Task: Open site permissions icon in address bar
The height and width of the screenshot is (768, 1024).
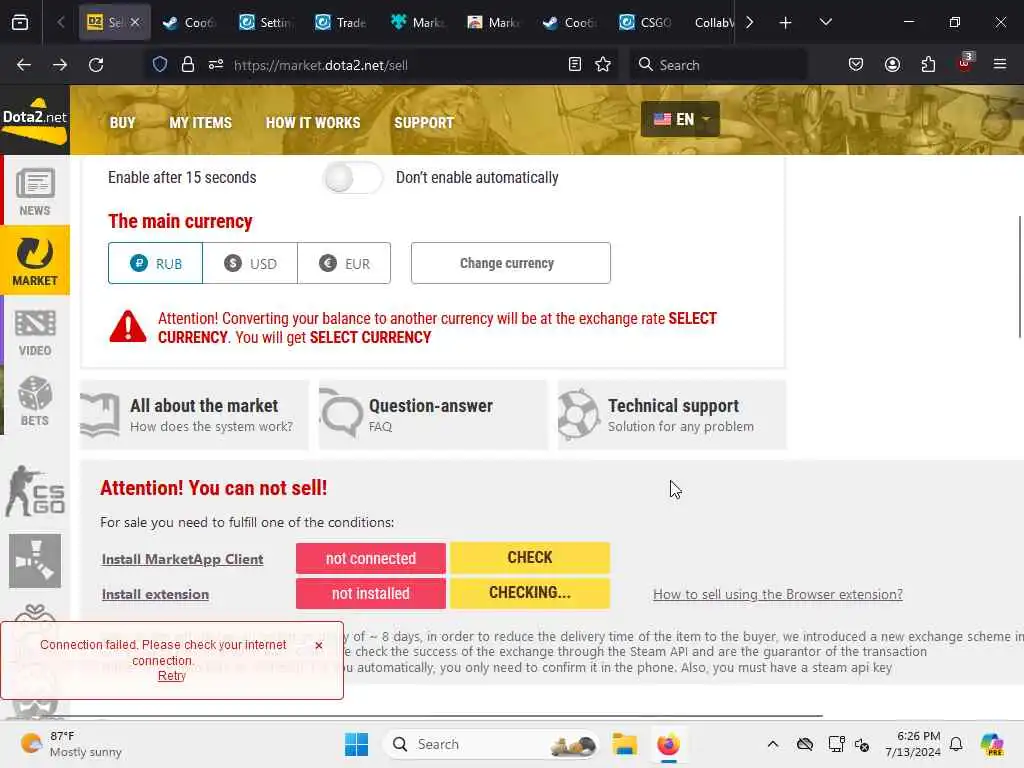Action: 216,65
